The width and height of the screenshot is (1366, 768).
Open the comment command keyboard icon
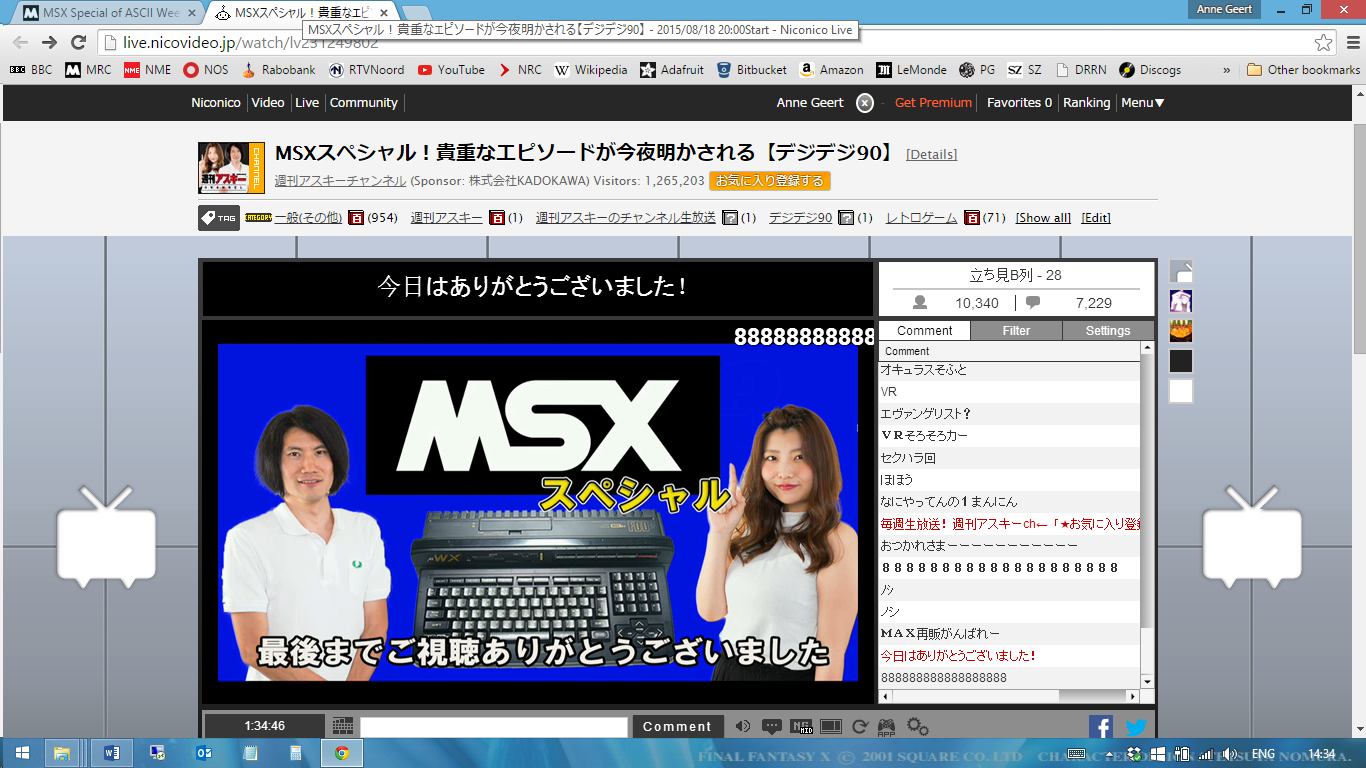pyautogui.click(x=343, y=726)
